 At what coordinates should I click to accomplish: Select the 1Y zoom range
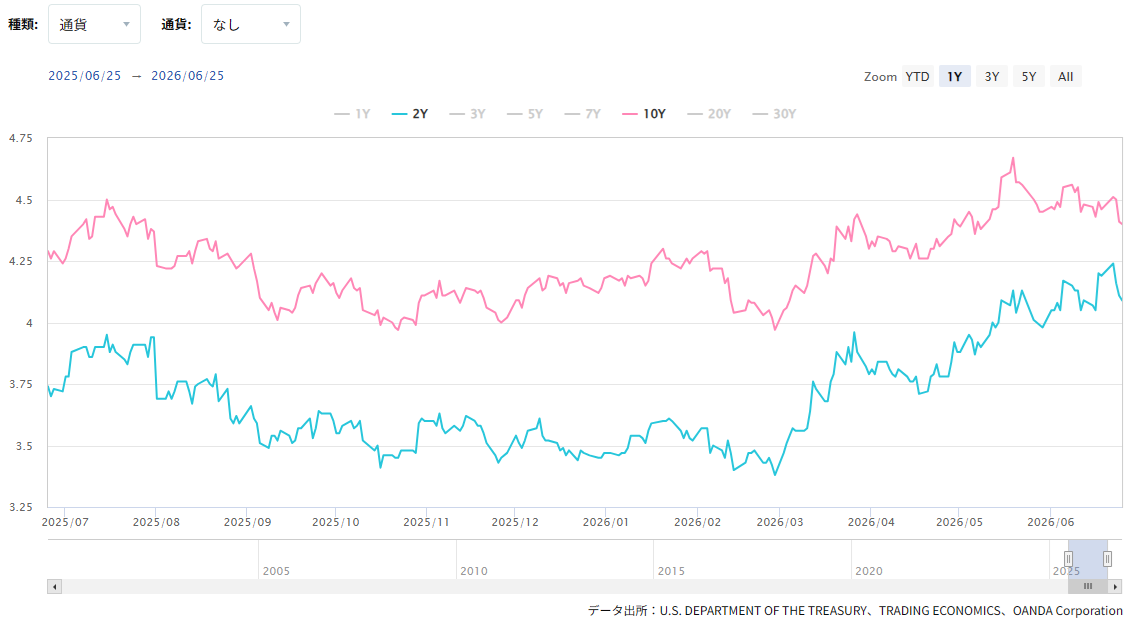tap(955, 77)
